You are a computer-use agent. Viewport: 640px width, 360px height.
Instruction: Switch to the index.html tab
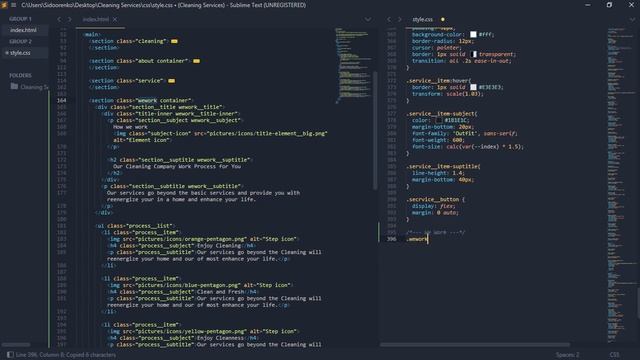tap(96, 19)
